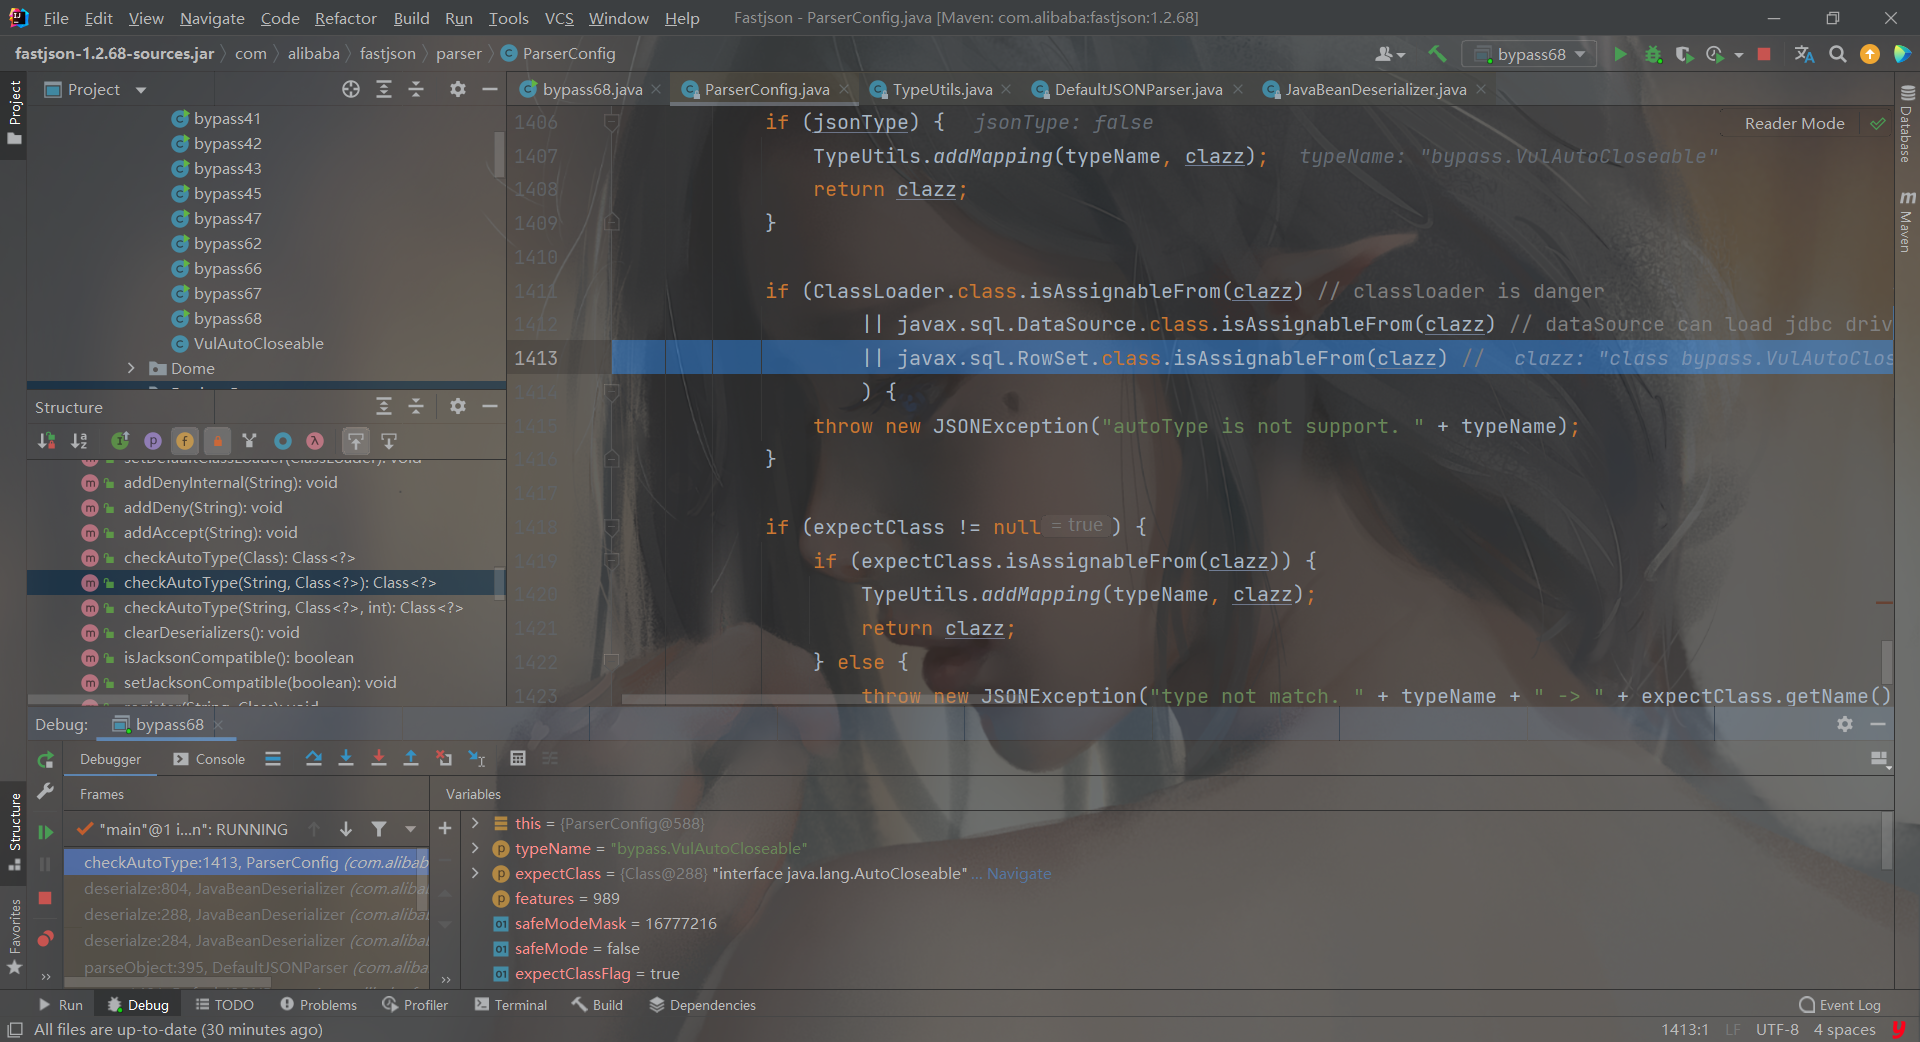Toggle autoscroll from source in Structure
1920x1042 pixels.
pyautogui.click(x=389, y=441)
